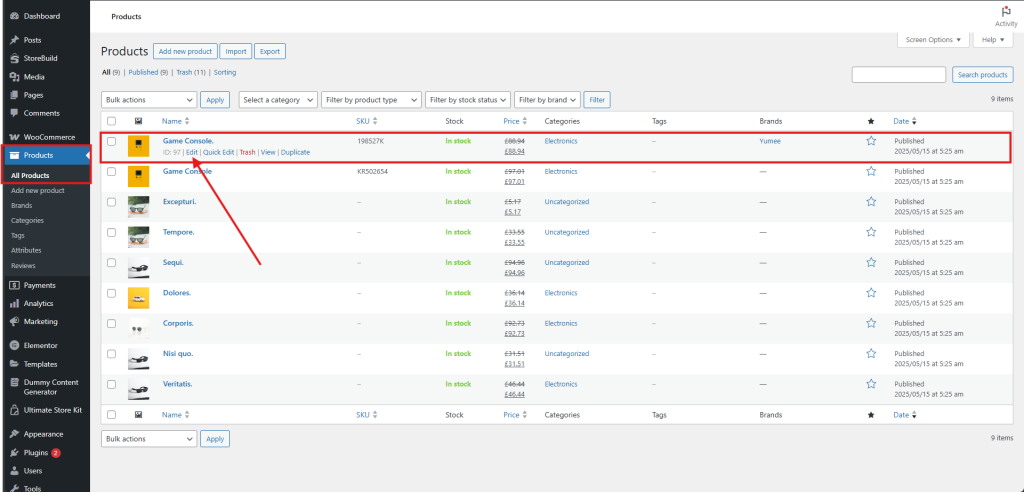Star the Tempore. product as featured
Viewport: 1024px width, 492px height.
click(871, 232)
